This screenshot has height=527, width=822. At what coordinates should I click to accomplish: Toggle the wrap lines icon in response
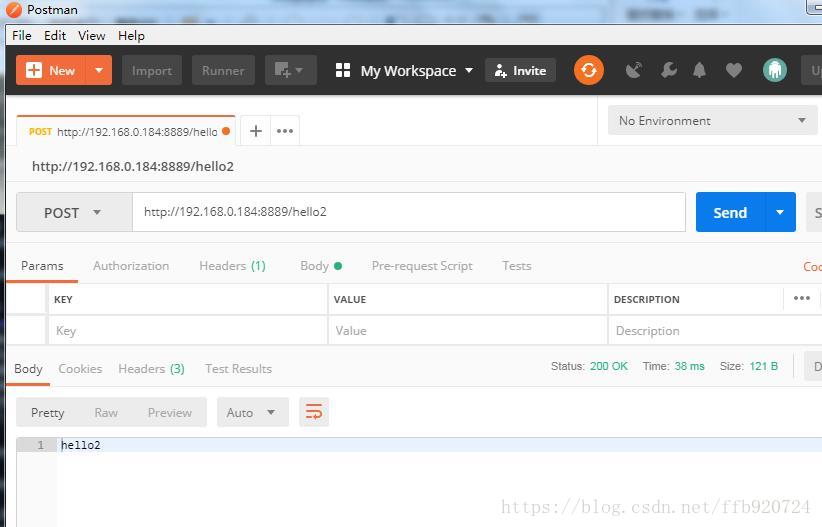click(314, 412)
